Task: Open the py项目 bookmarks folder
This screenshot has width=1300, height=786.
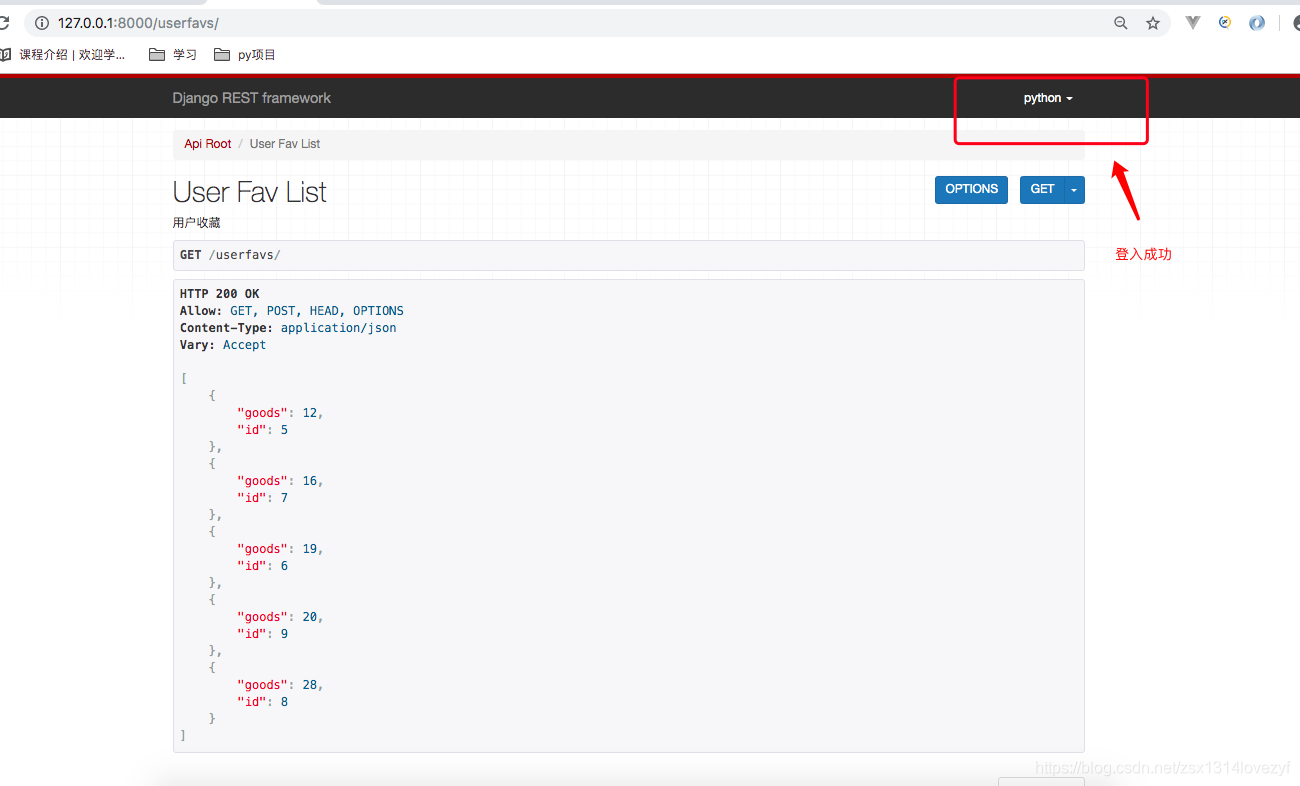Action: point(245,55)
